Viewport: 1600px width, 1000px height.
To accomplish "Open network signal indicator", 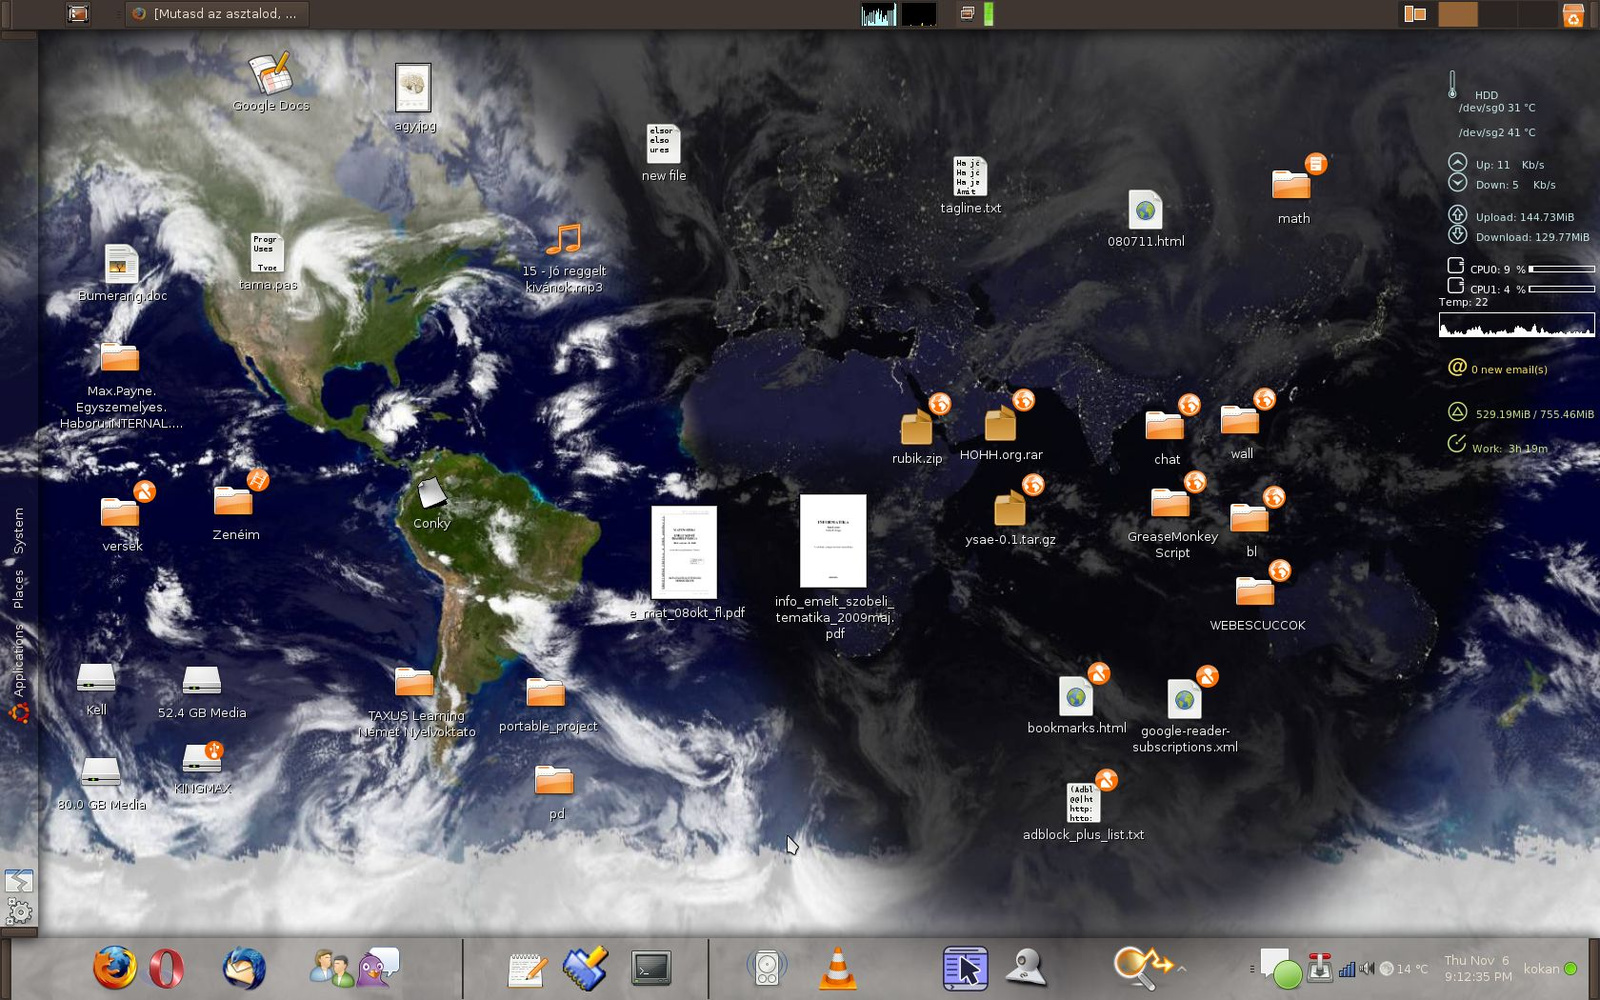I will pos(1347,968).
